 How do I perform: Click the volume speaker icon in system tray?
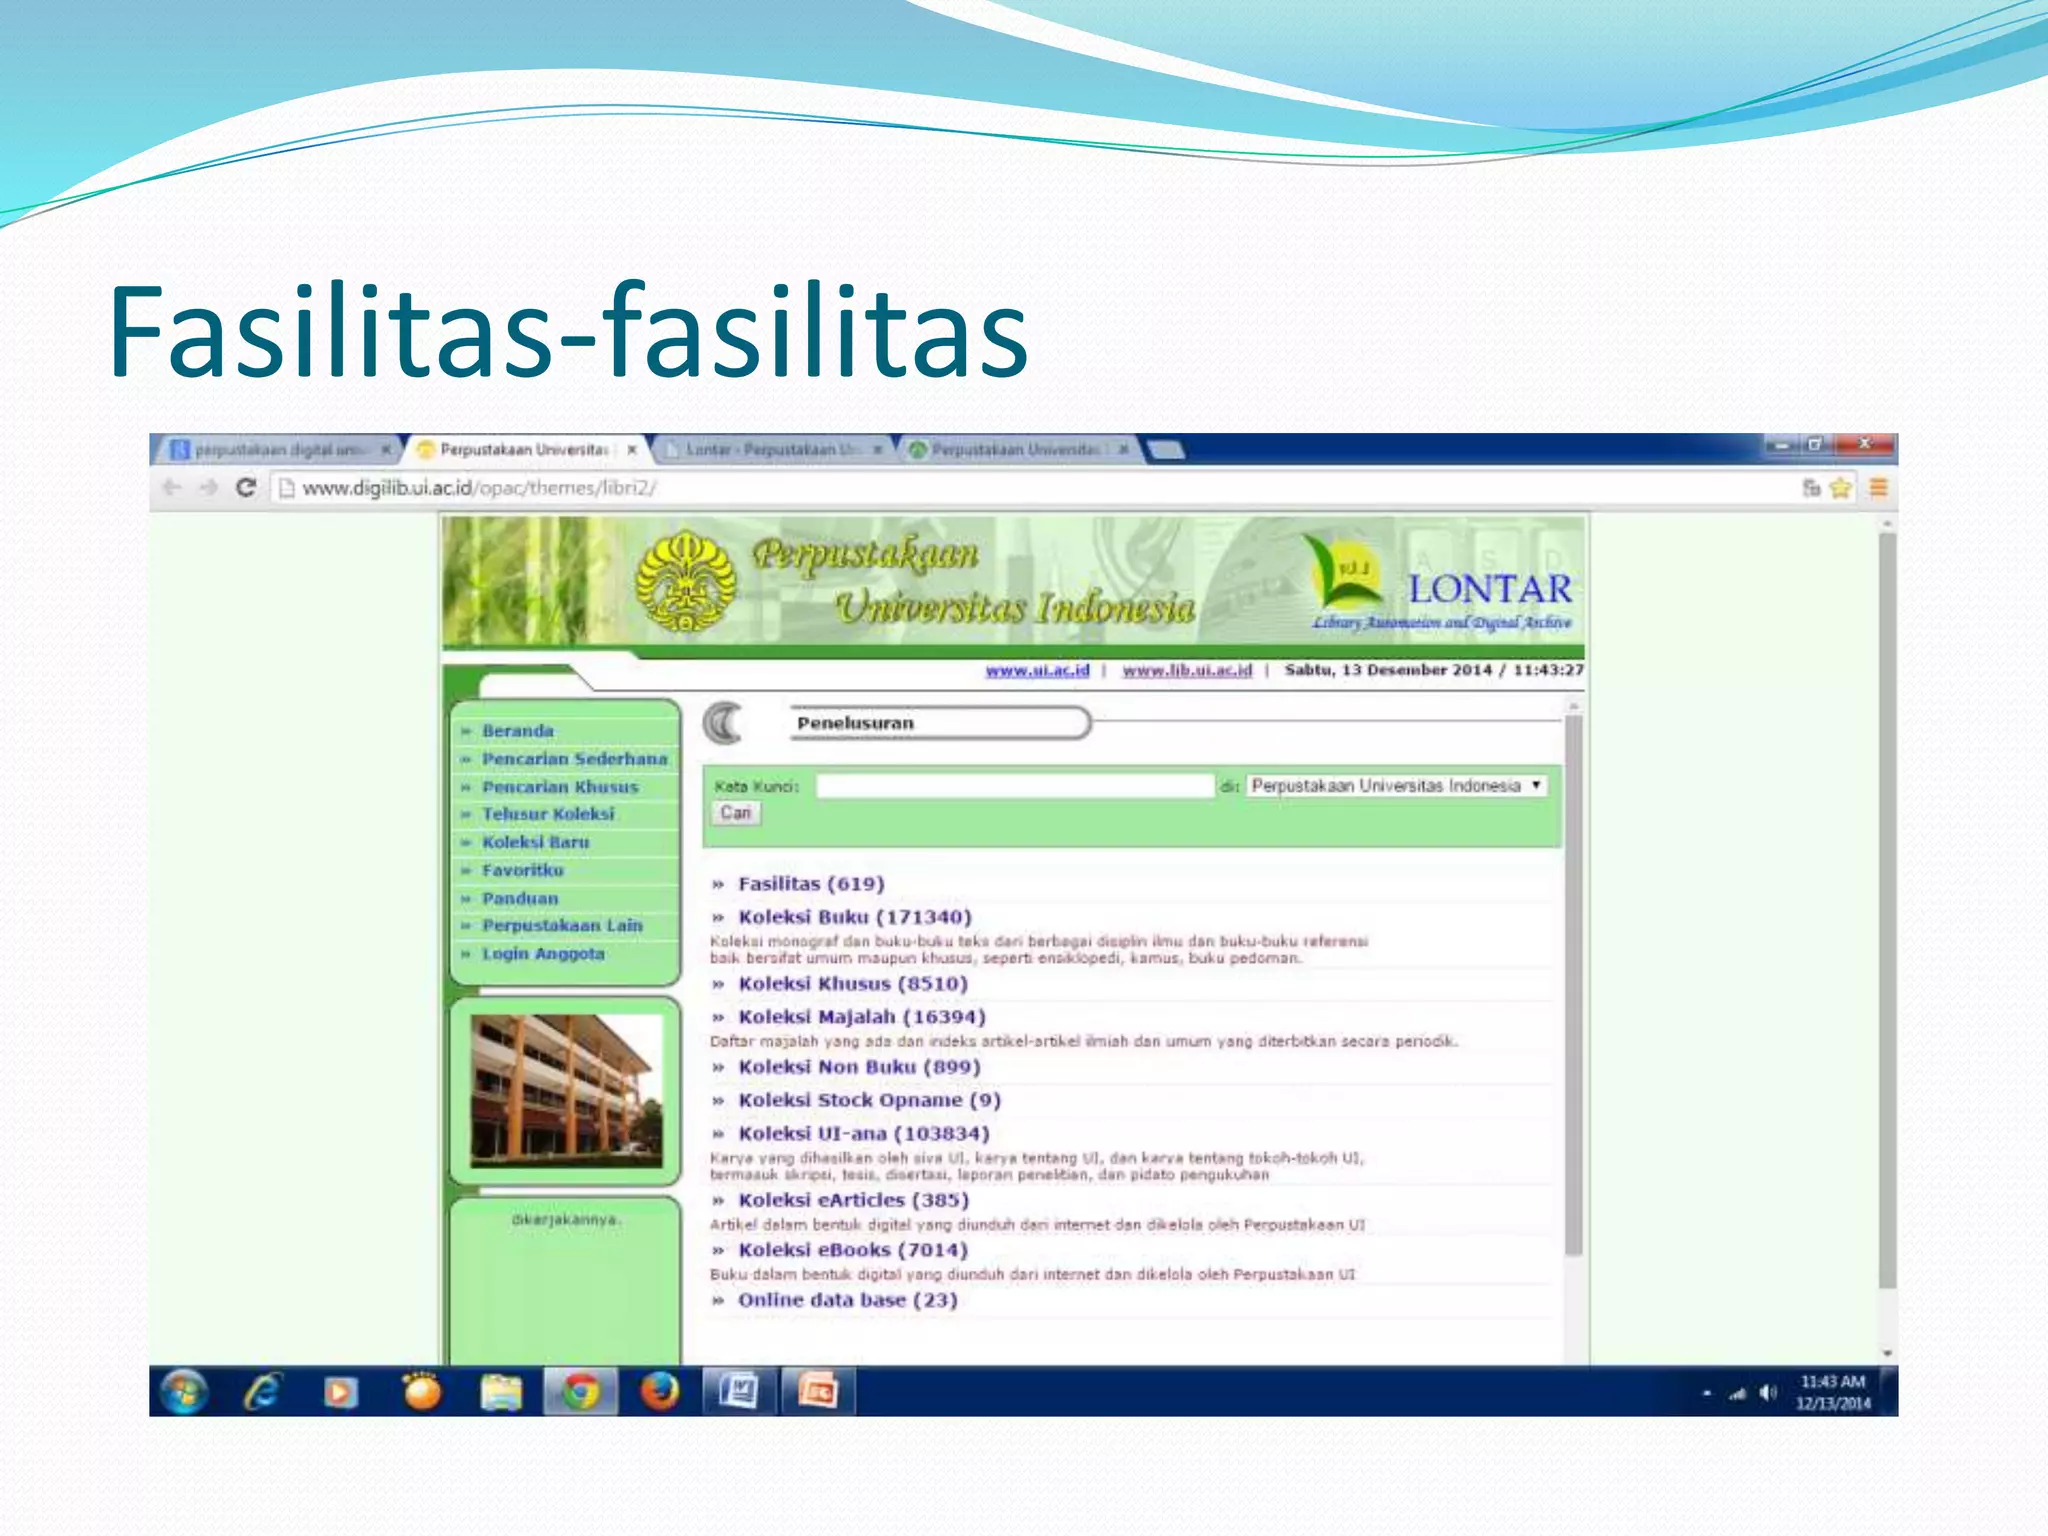click(1768, 1393)
